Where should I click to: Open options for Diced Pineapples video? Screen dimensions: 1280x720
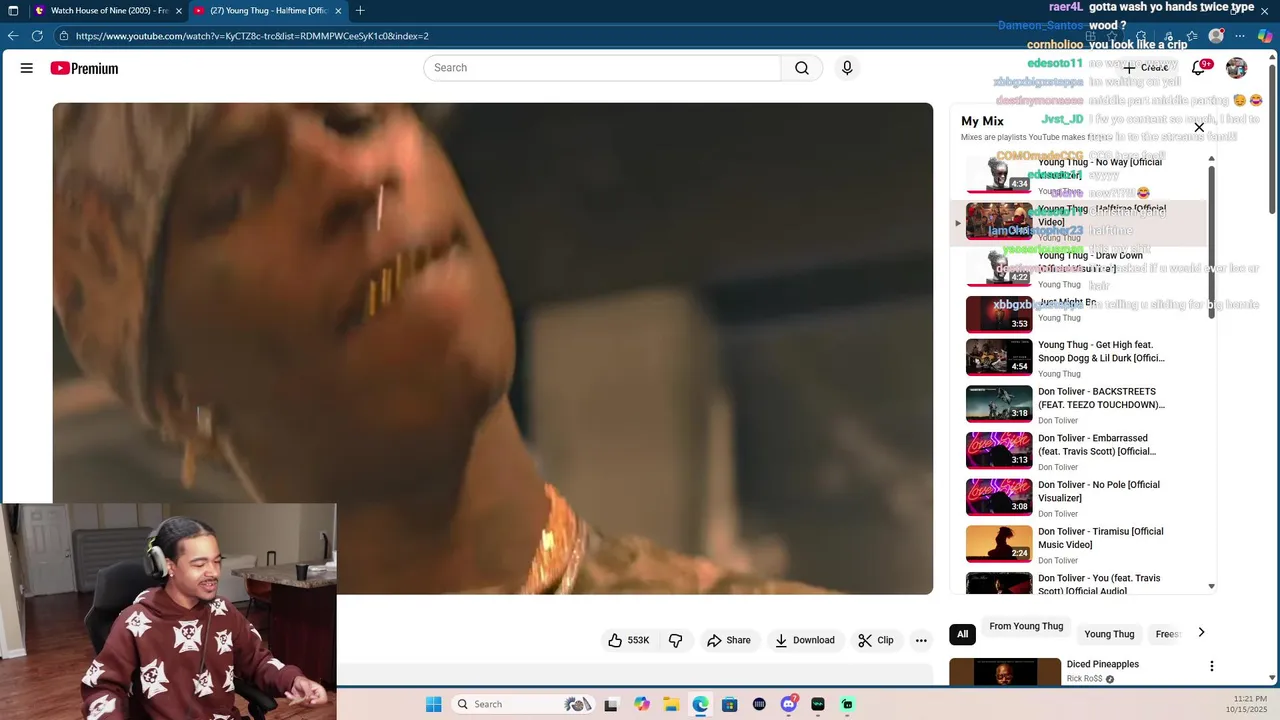(x=1211, y=666)
